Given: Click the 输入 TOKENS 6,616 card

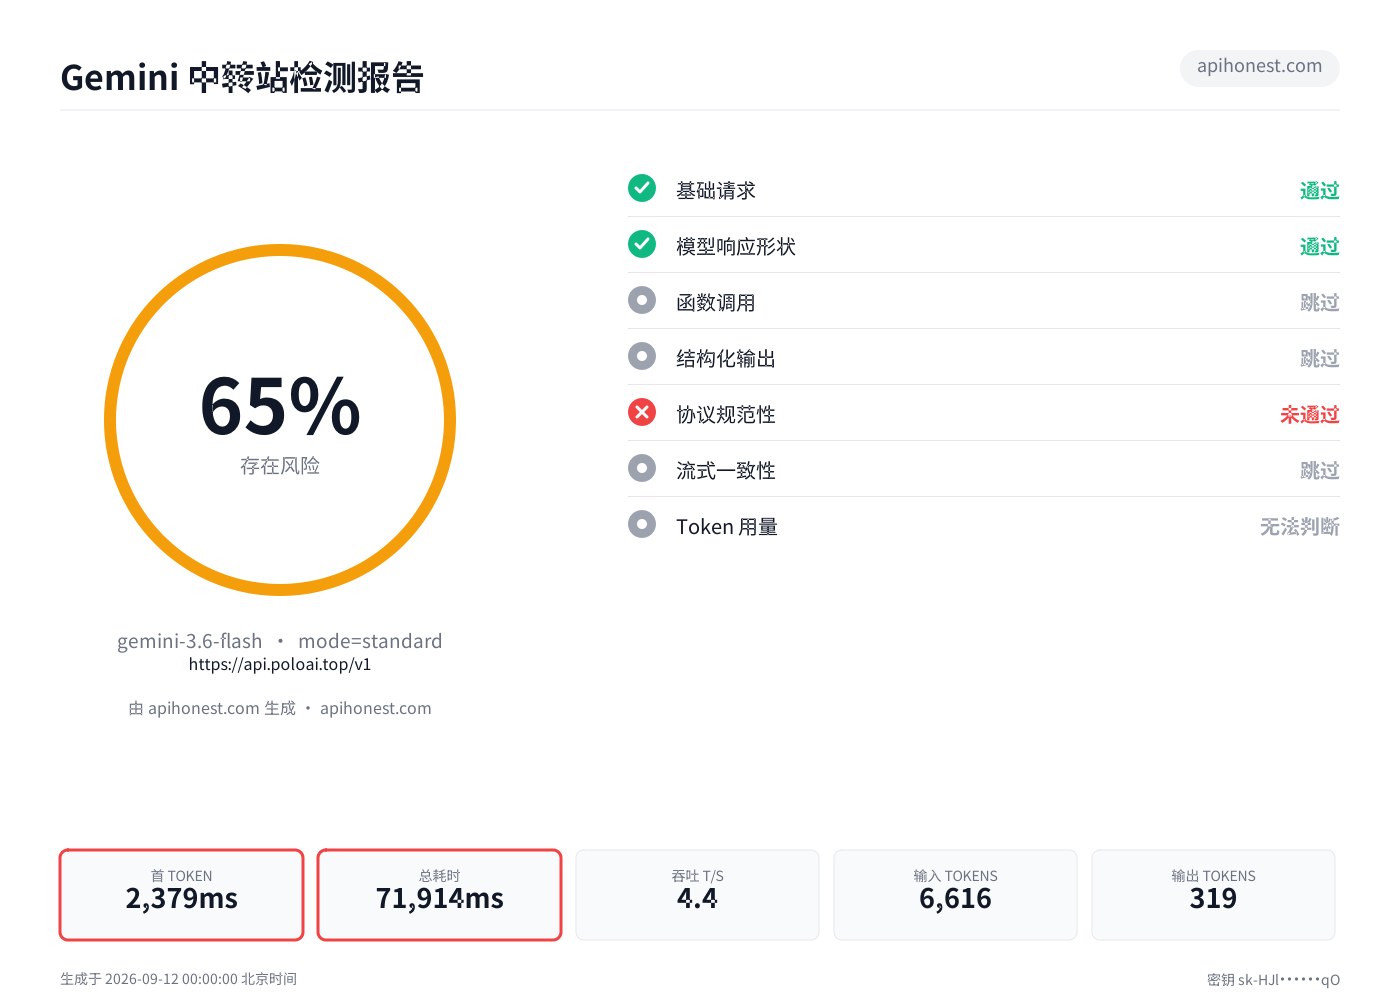Looking at the screenshot, I should coord(955,895).
